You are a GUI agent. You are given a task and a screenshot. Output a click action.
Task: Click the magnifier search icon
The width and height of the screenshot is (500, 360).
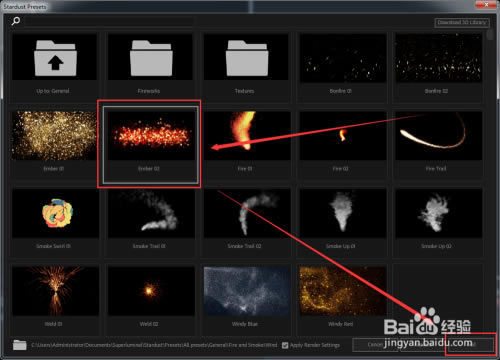[15, 21]
